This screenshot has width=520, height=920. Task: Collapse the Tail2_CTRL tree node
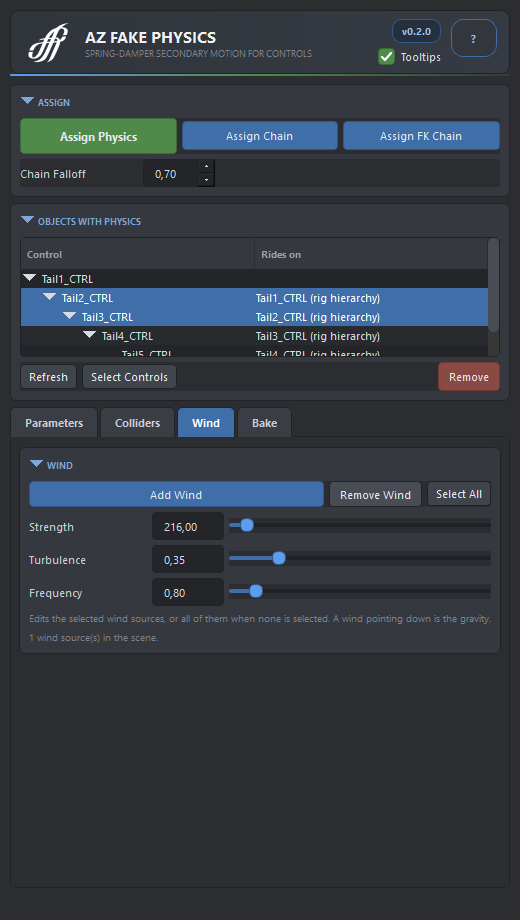click(x=49, y=297)
